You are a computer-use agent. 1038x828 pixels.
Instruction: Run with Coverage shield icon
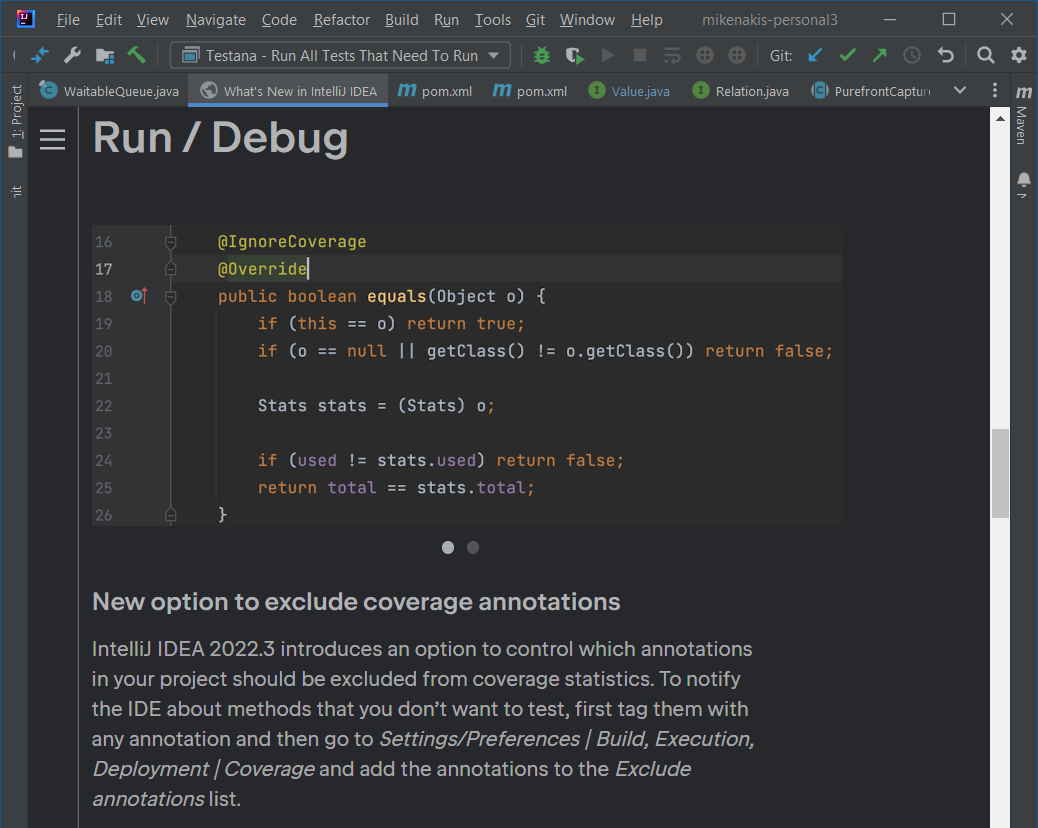tap(574, 56)
